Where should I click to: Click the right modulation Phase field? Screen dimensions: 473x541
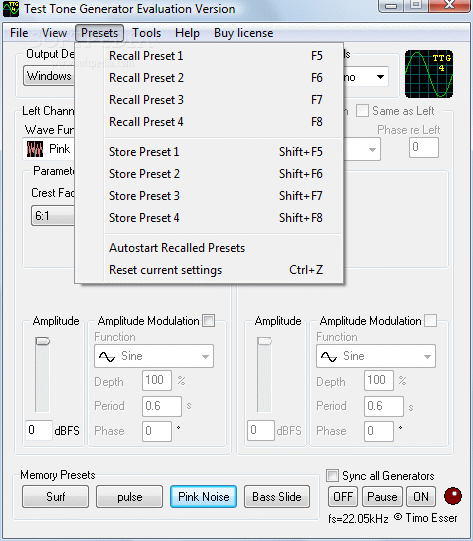coord(379,431)
